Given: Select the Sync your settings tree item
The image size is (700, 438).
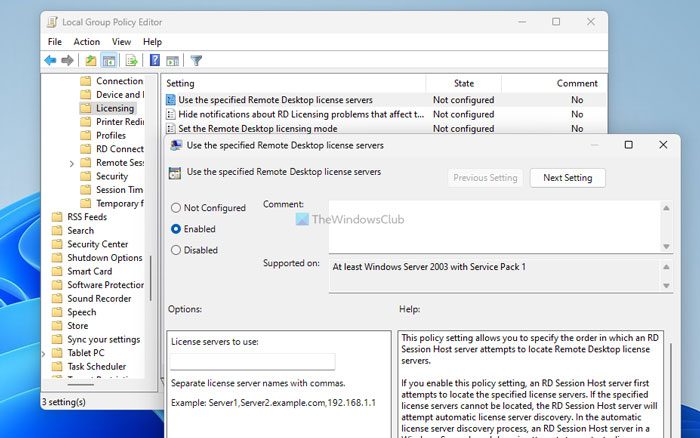Looking at the screenshot, I should pos(104,339).
